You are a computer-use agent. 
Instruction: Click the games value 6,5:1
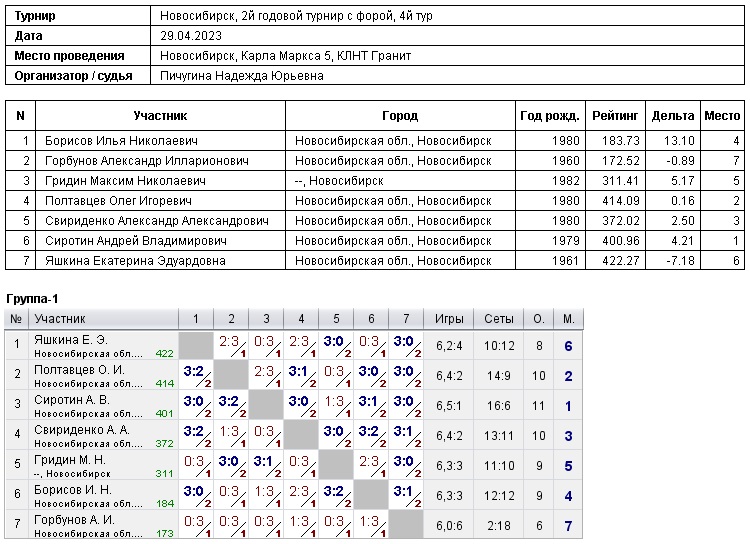(449, 406)
